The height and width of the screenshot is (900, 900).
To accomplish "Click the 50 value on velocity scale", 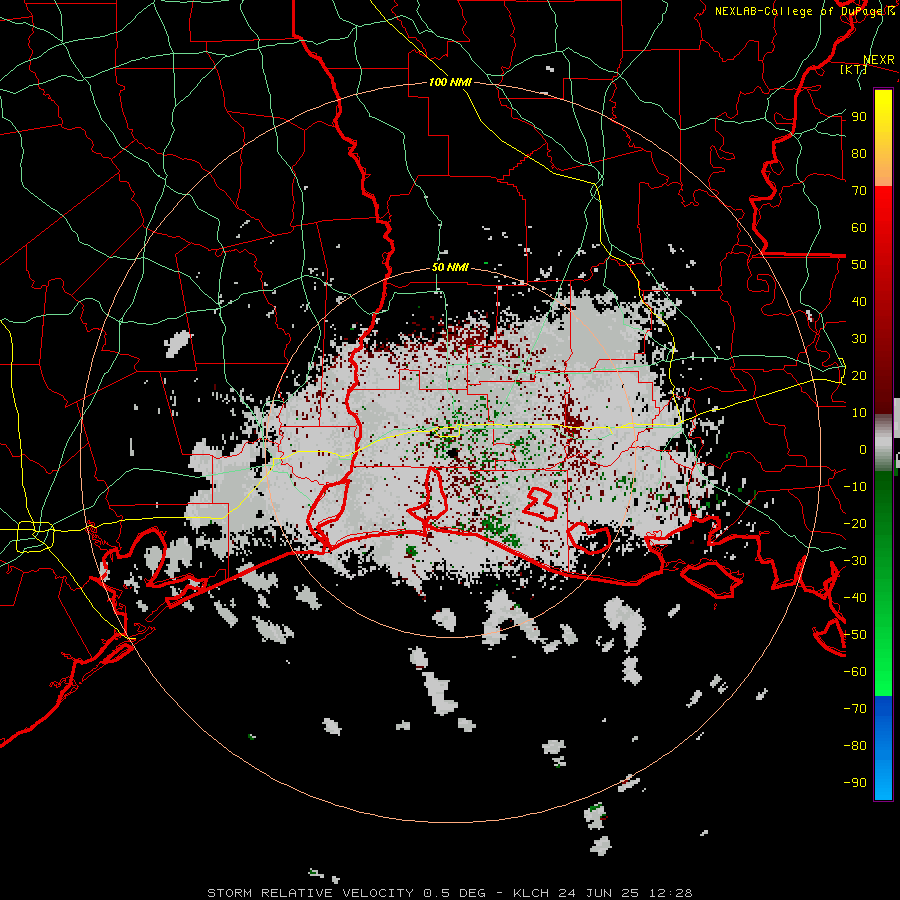I will coord(859,265).
